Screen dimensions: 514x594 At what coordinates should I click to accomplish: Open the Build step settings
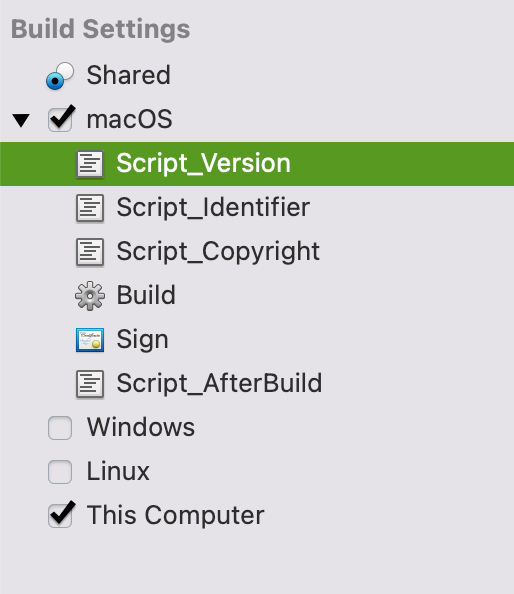coord(257,296)
